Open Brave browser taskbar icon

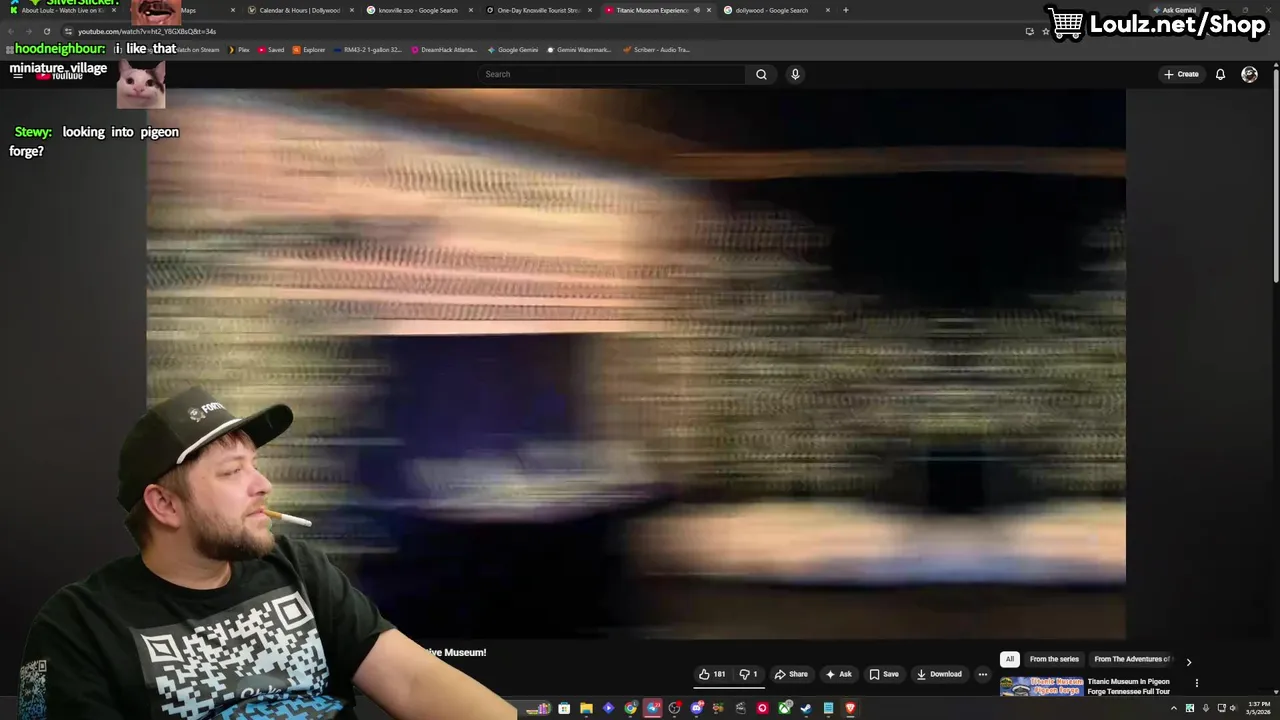click(x=851, y=708)
